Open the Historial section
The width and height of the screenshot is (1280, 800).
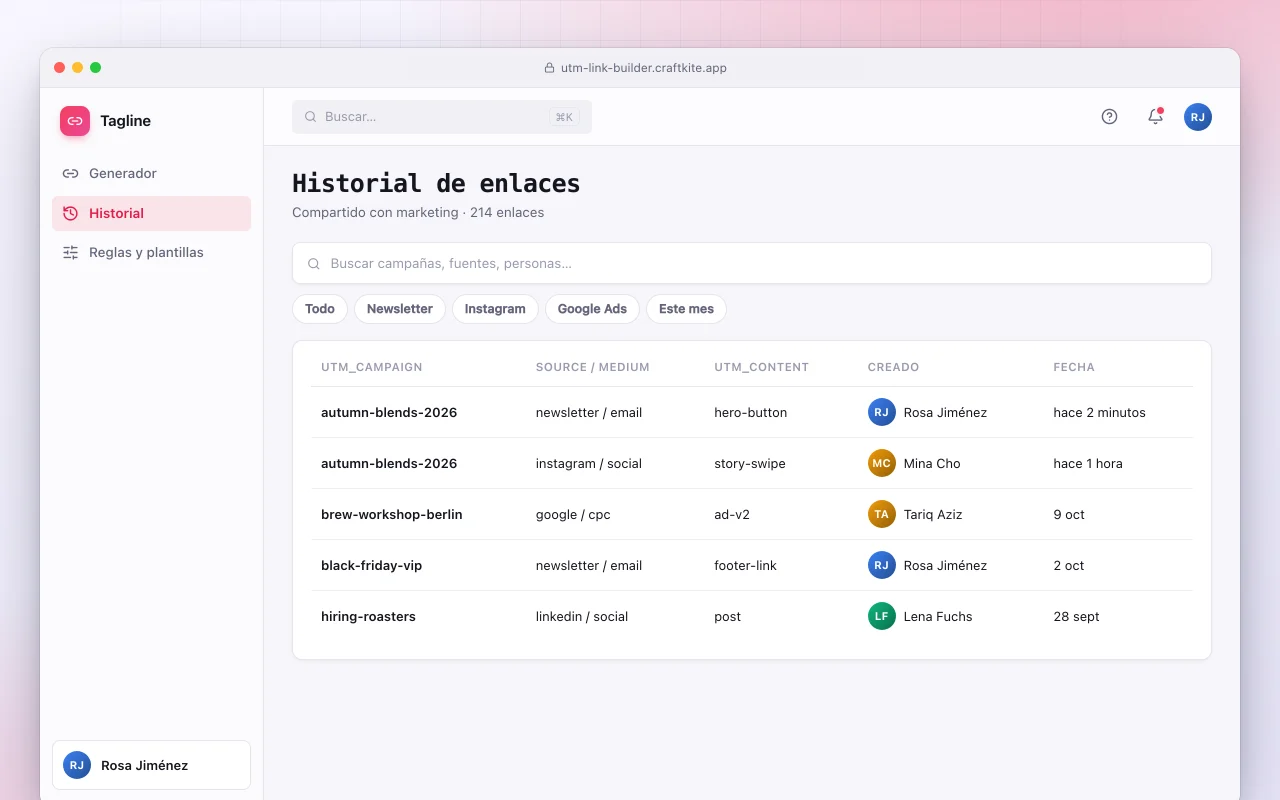151,213
